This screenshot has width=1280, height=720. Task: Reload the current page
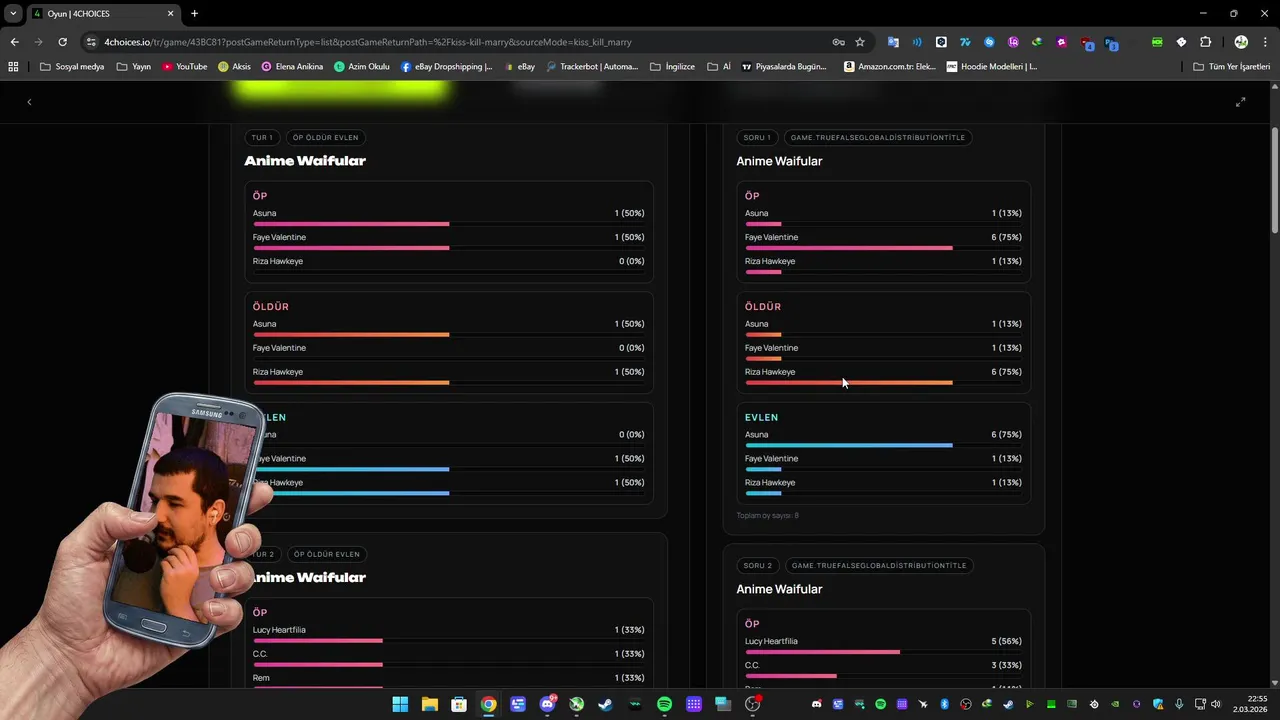[62, 42]
